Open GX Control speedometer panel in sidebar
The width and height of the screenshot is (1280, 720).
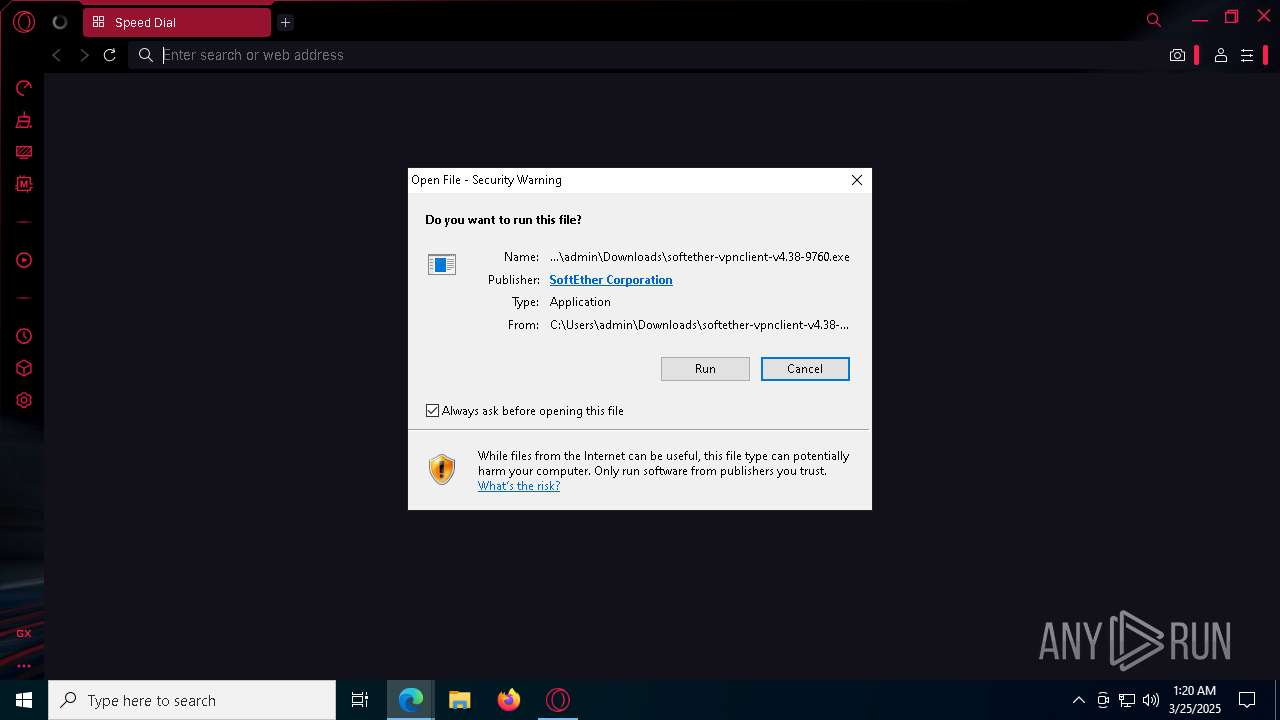point(24,88)
